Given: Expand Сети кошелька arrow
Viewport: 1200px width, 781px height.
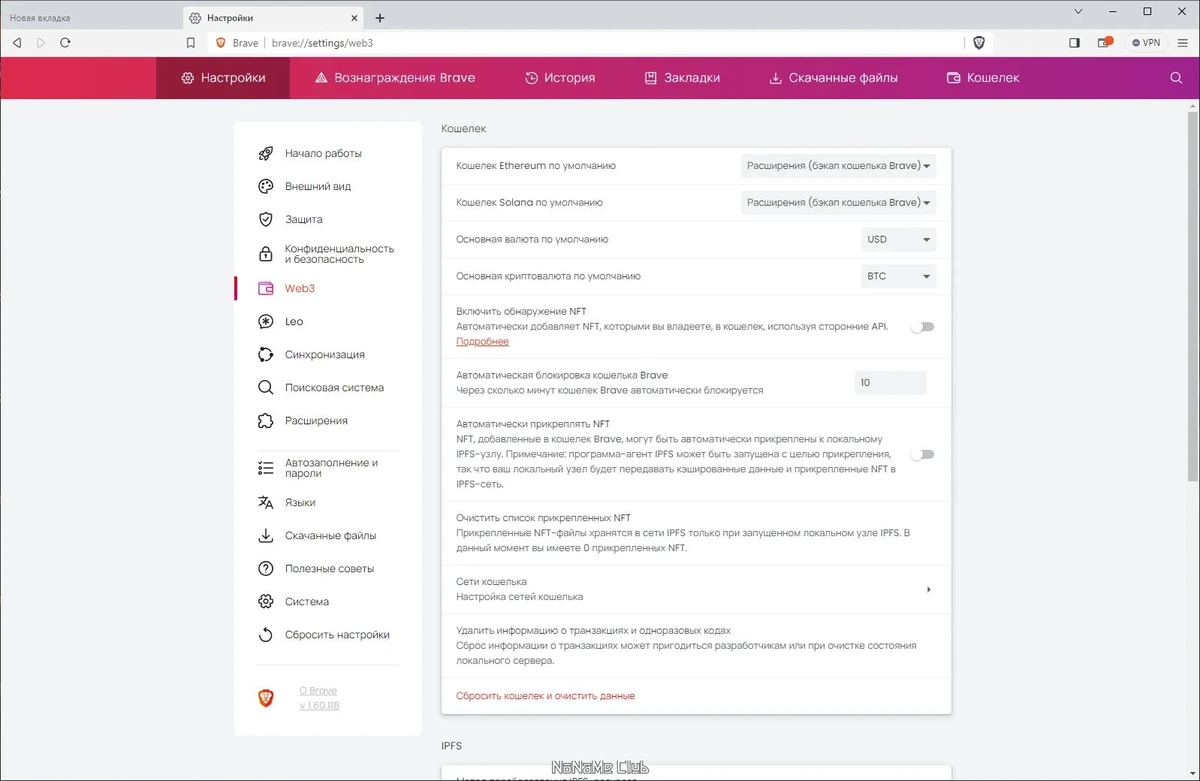Looking at the screenshot, I should (929, 590).
